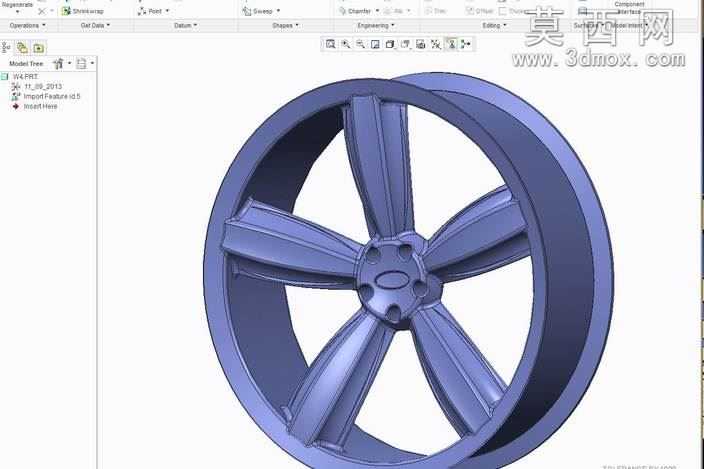Image resolution: width=704 pixels, height=469 pixels.
Task: Select the 11_09_2013 tree item
Action: pos(37,86)
